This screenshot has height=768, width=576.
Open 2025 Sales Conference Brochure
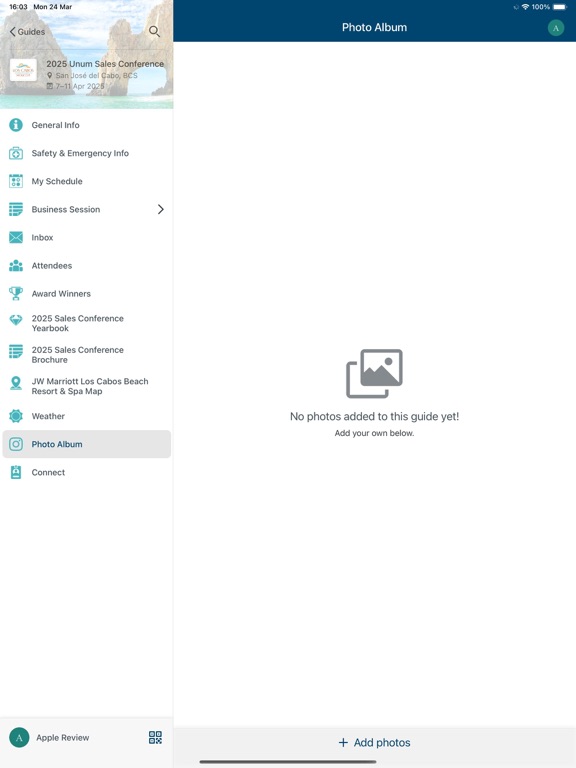(86, 355)
